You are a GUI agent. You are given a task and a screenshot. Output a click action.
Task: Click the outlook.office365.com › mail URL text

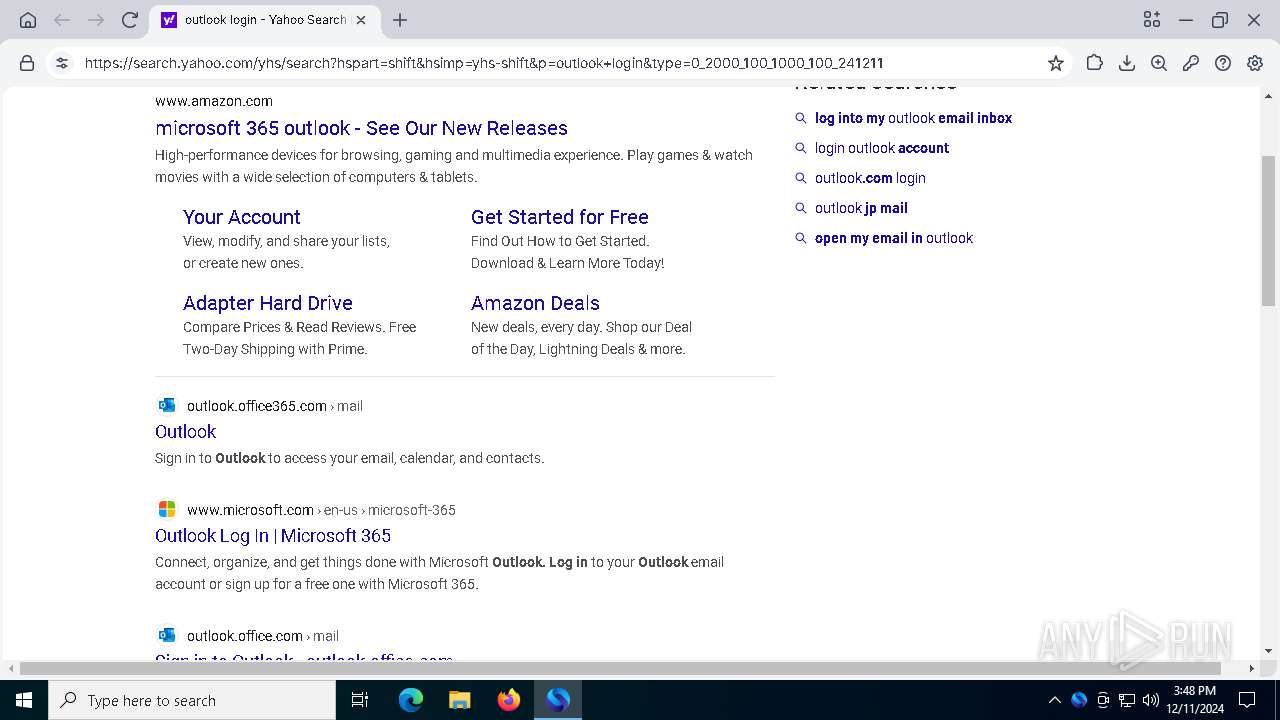point(274,406)
